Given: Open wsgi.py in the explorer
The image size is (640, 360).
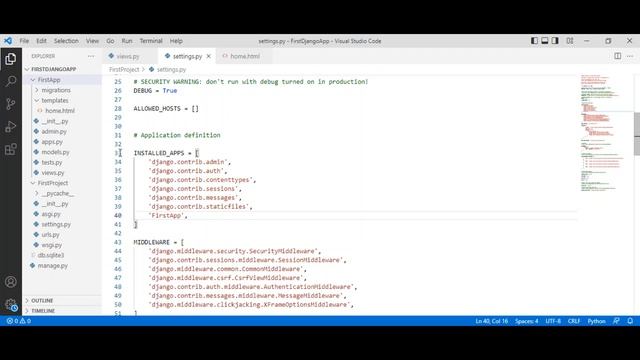Looking at the screenshot, I should [x=51, y=245].
